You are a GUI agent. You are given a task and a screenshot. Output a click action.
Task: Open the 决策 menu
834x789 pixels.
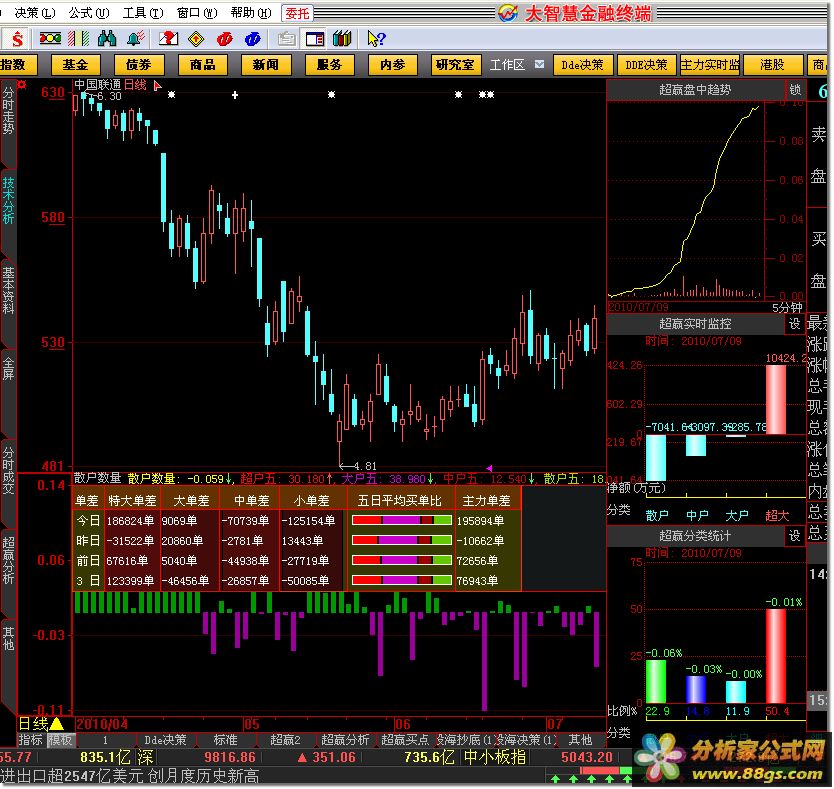coord(34,13)
